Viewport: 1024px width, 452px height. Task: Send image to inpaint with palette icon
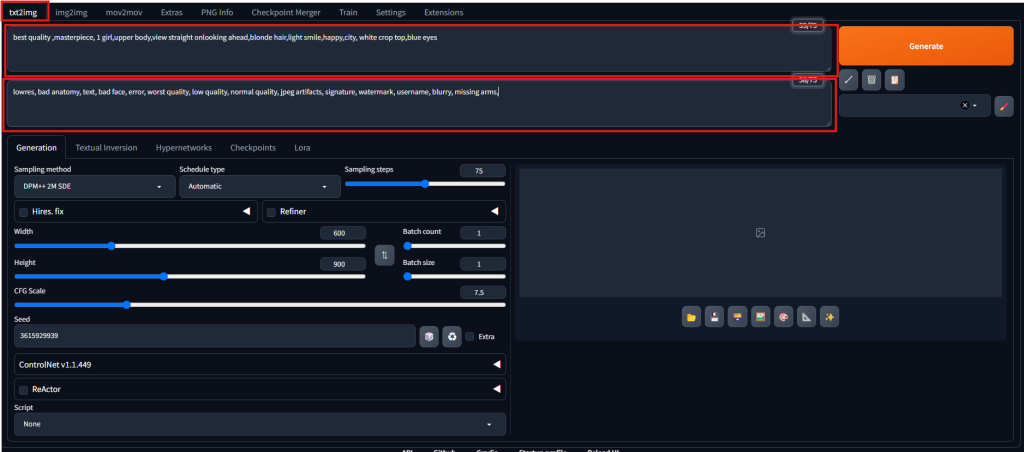pos(783,317)
